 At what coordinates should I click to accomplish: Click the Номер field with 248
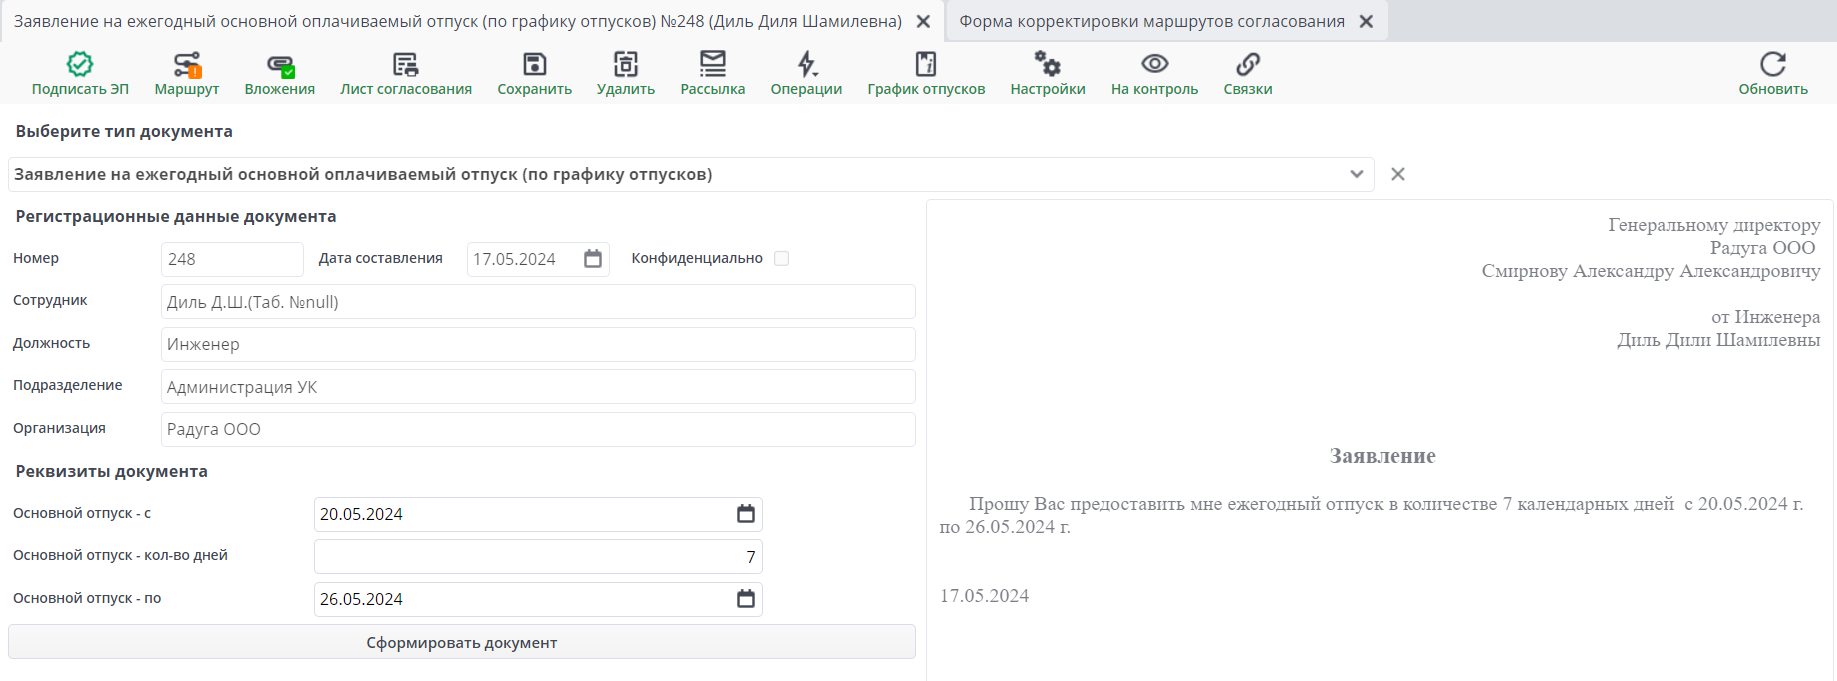point(232,259)
